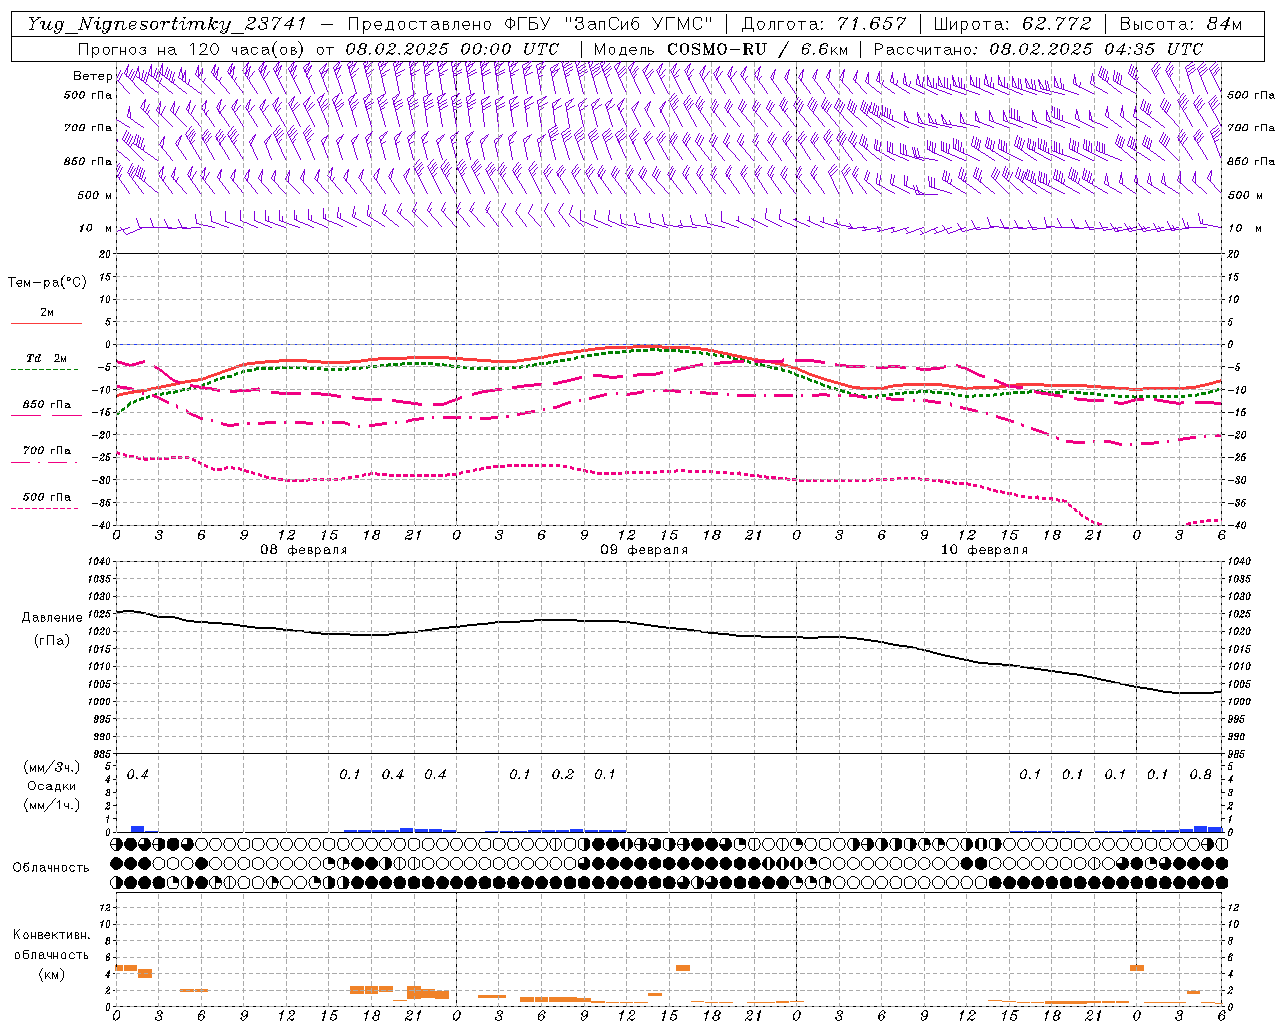Click the Тем-ра(°C) panel label

pyautogui.click(x=47, y=283)
